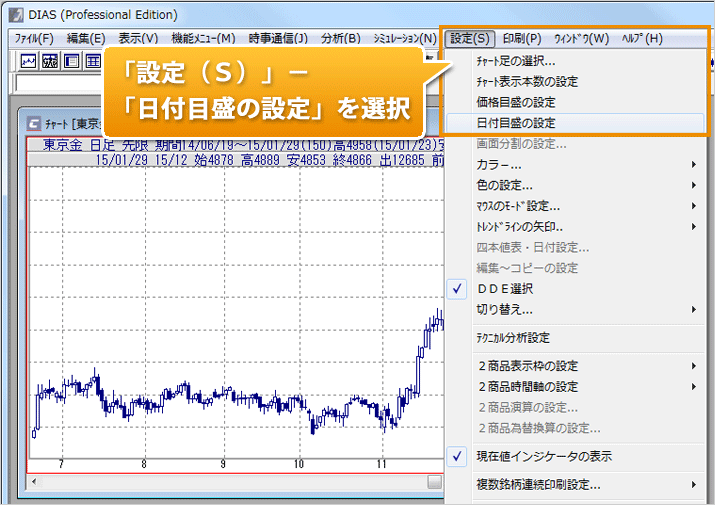Click the line chart toolbar icon
Viewport: 715px width, 505px height.
[28, 62]
